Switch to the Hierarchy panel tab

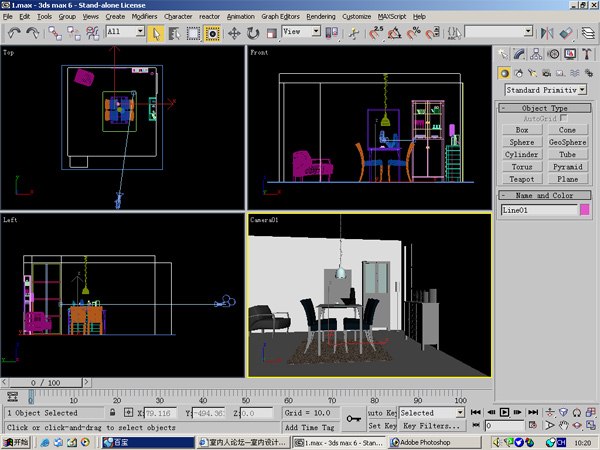(x=536, y=54)
